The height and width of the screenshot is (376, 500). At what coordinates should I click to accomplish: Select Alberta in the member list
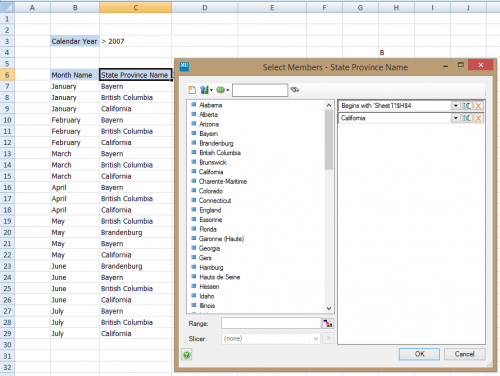point(209,115)
